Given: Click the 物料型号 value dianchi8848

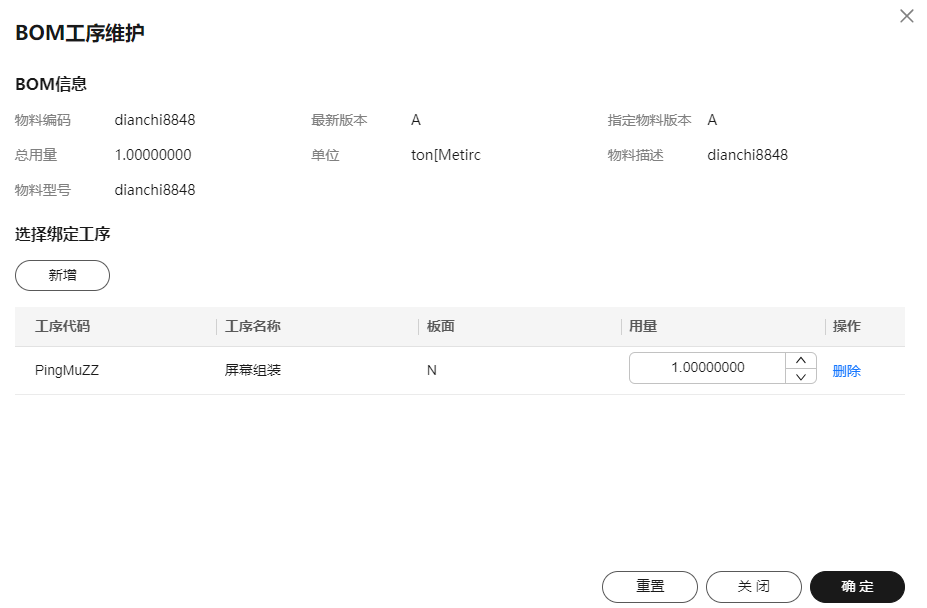Looking at the screenshot, I should coord(155,190).
